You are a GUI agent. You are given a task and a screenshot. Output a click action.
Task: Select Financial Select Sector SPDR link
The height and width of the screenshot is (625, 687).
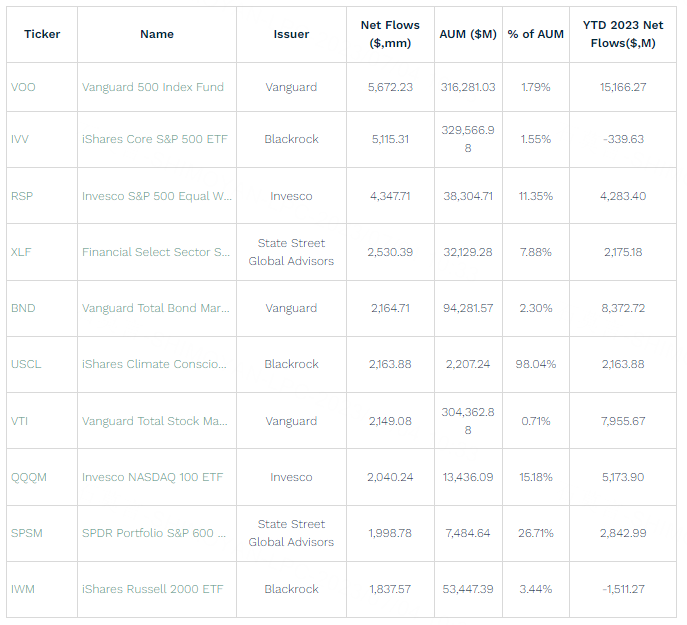tap(156, 252)
